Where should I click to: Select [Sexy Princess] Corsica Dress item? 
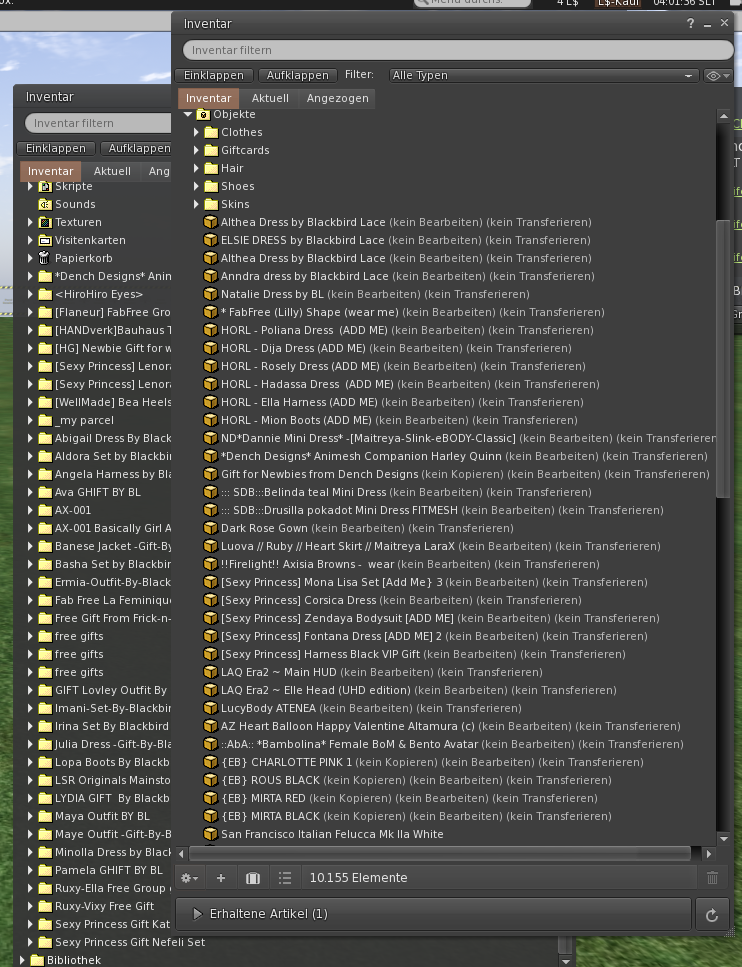pyautogui.click(x=401, y=600)
